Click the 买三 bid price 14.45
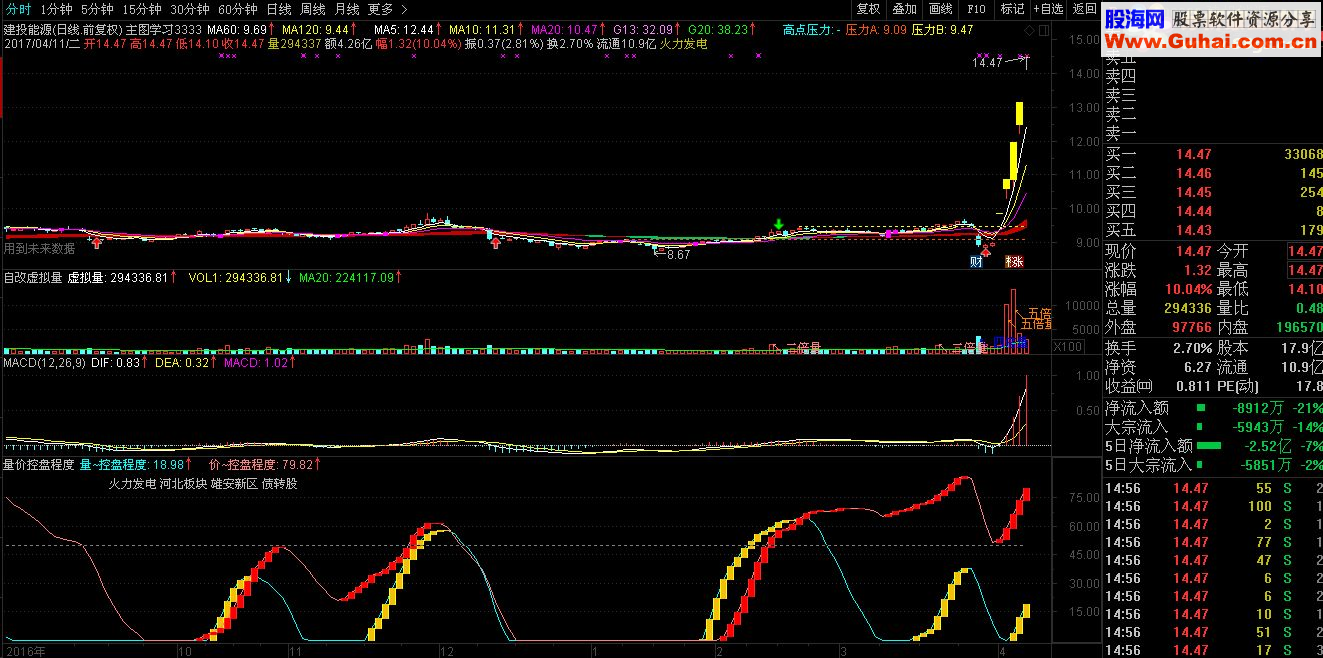 coord(1193,193)
